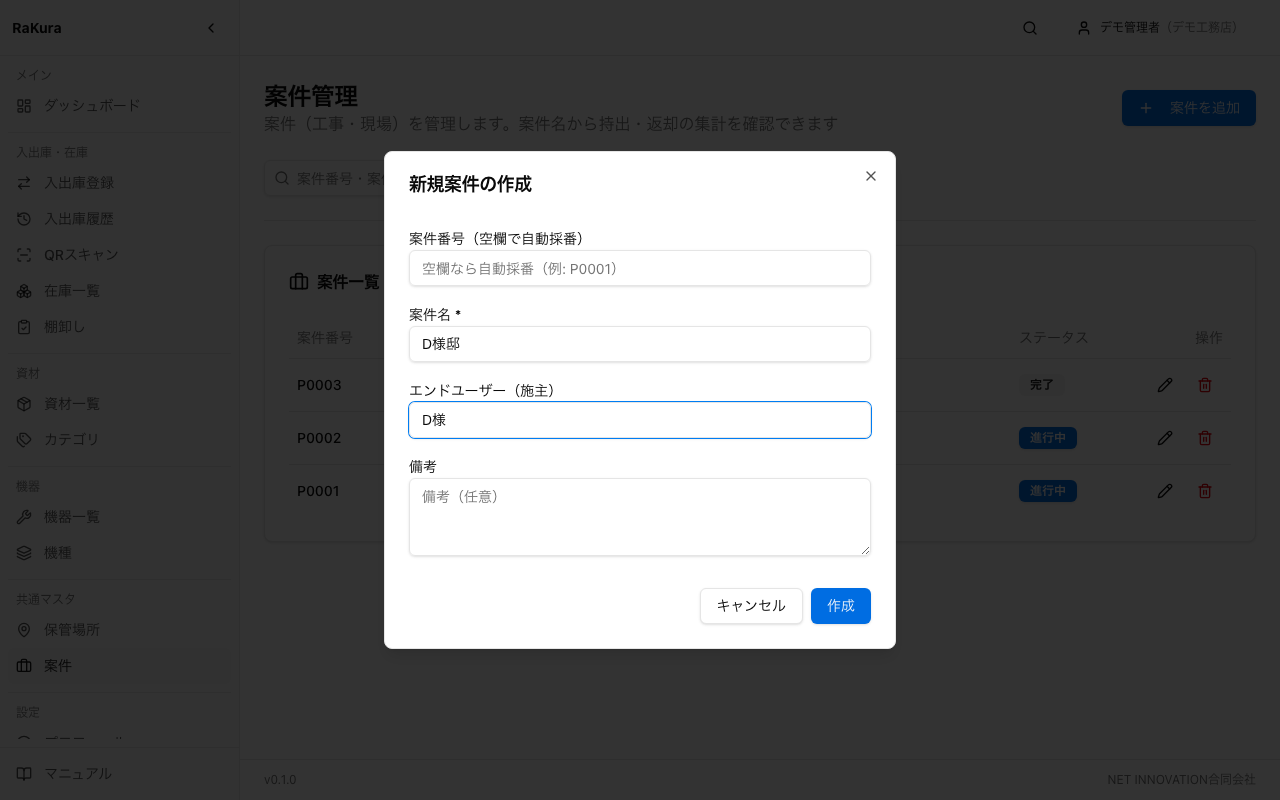Click the キャンセル button
The height and width of the screenshot is (800, 1280).
coord(751,606)
